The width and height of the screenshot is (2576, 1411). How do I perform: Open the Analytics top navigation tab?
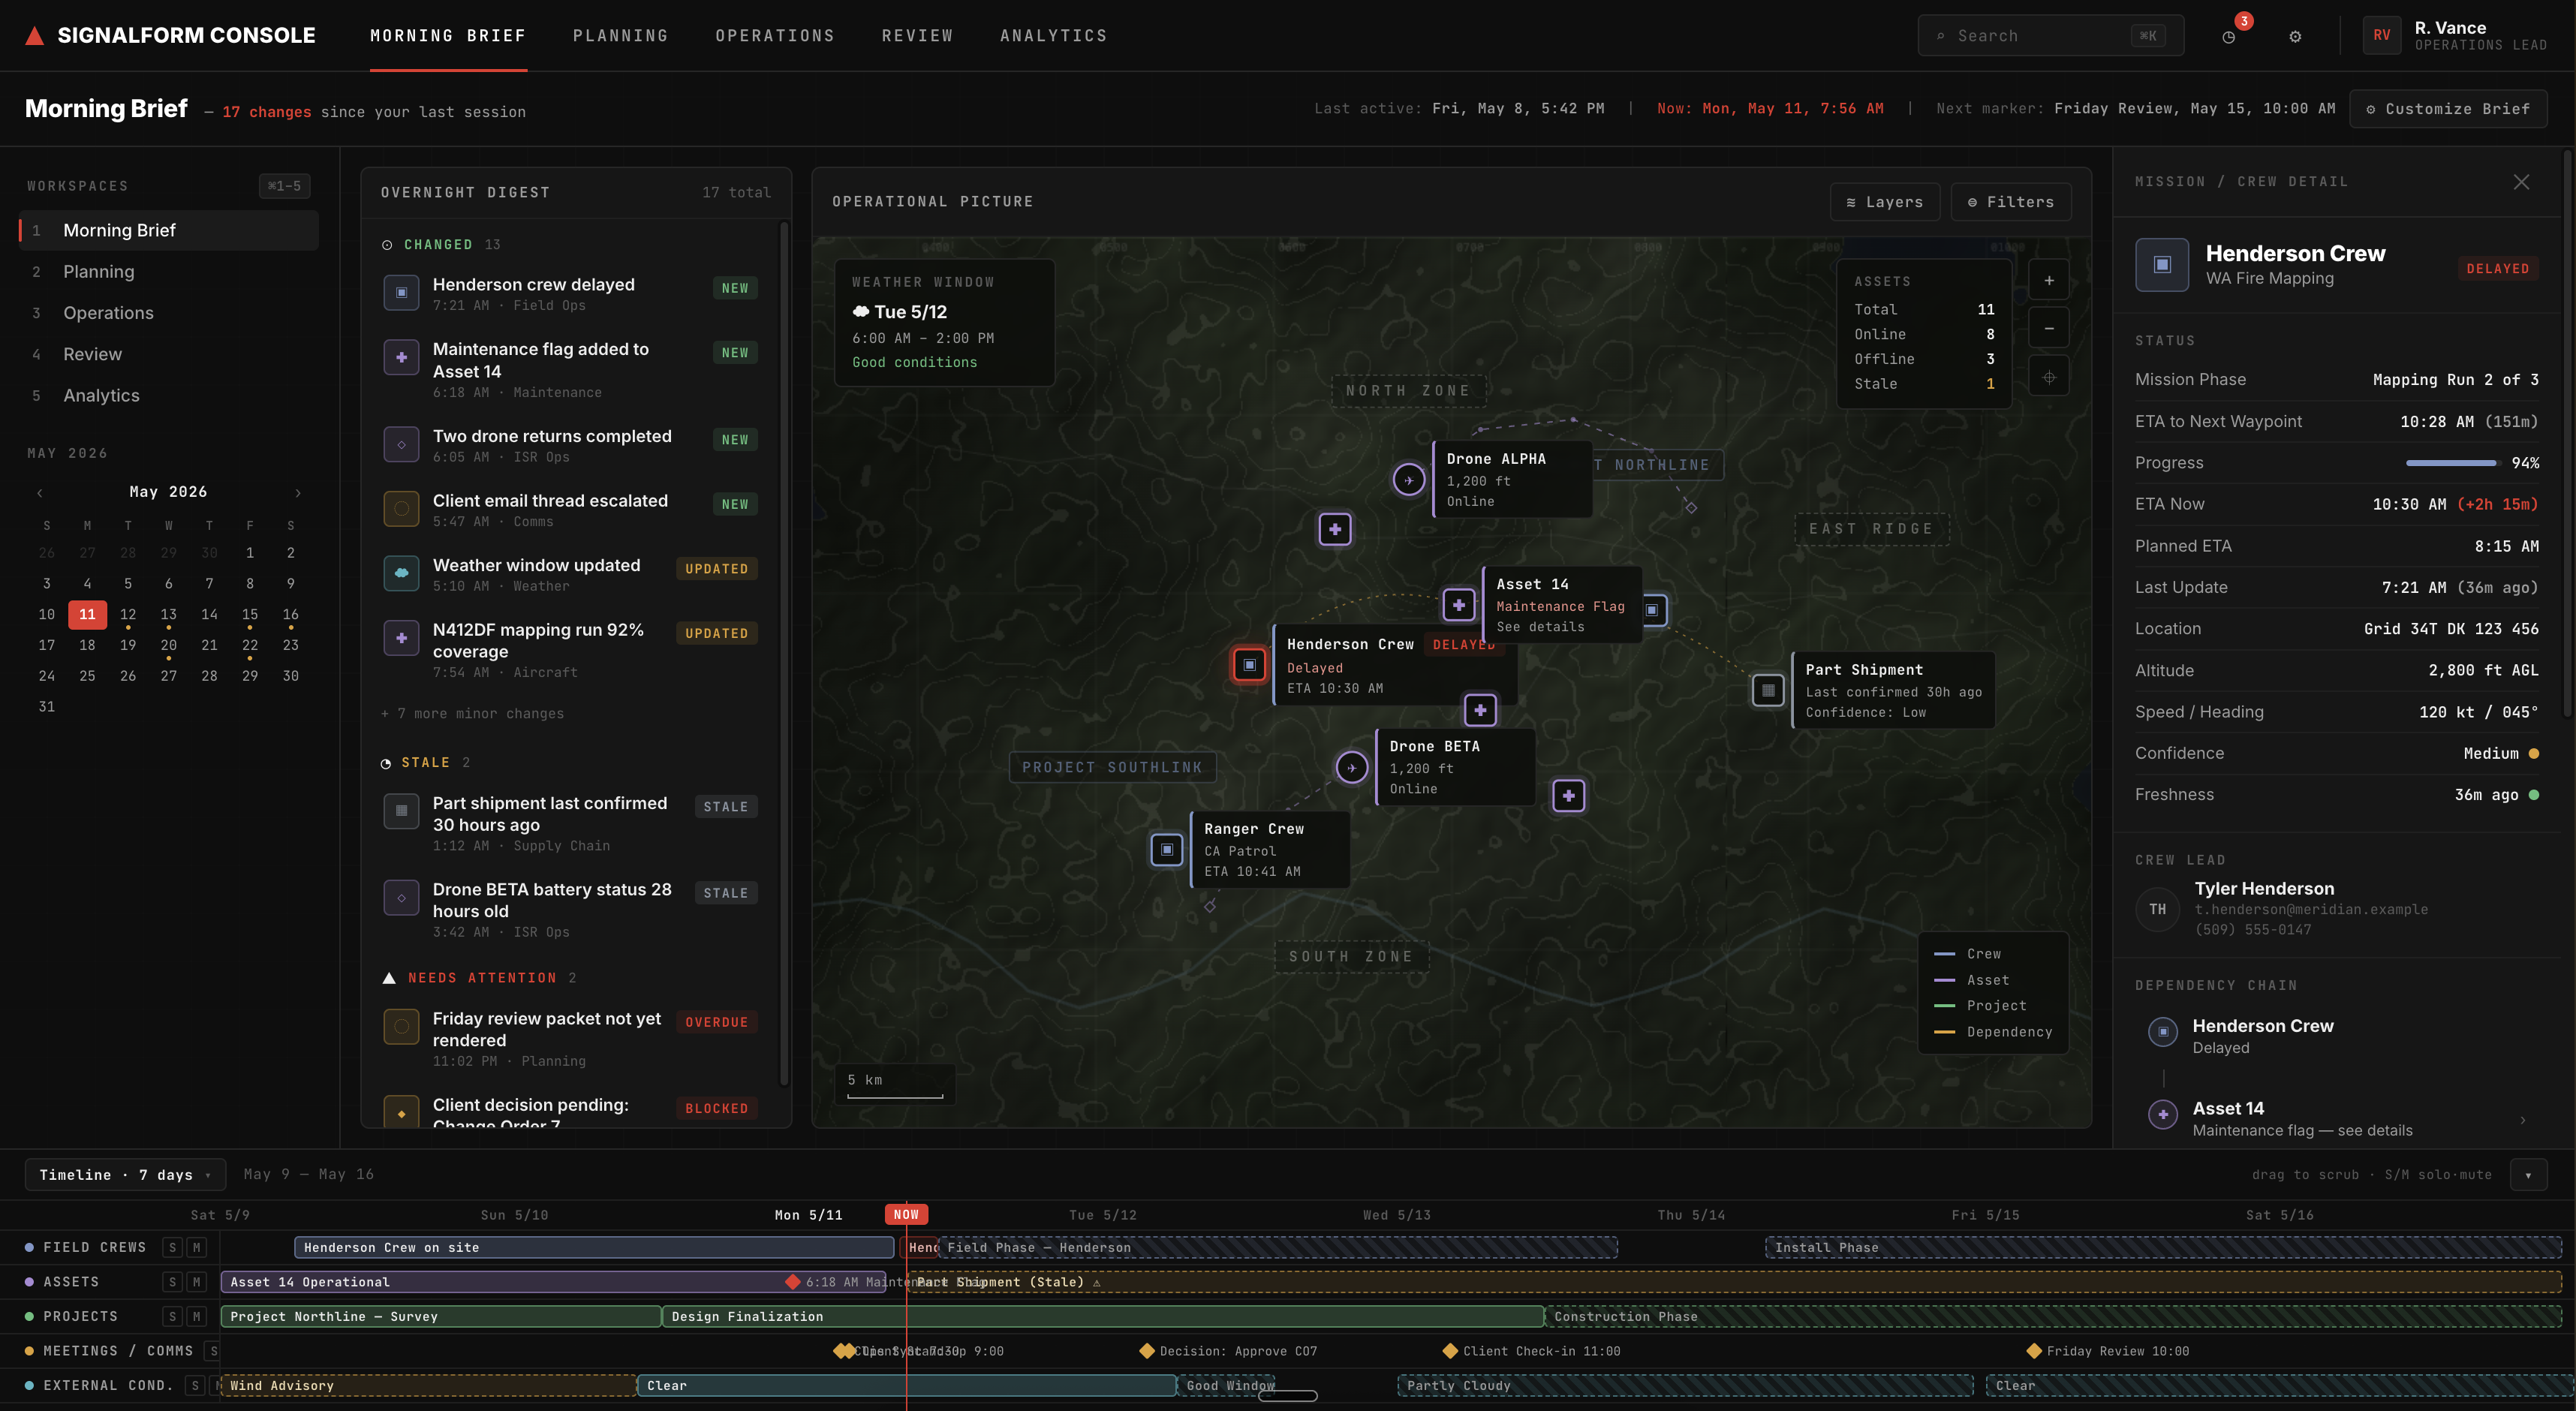point(1053,36)
